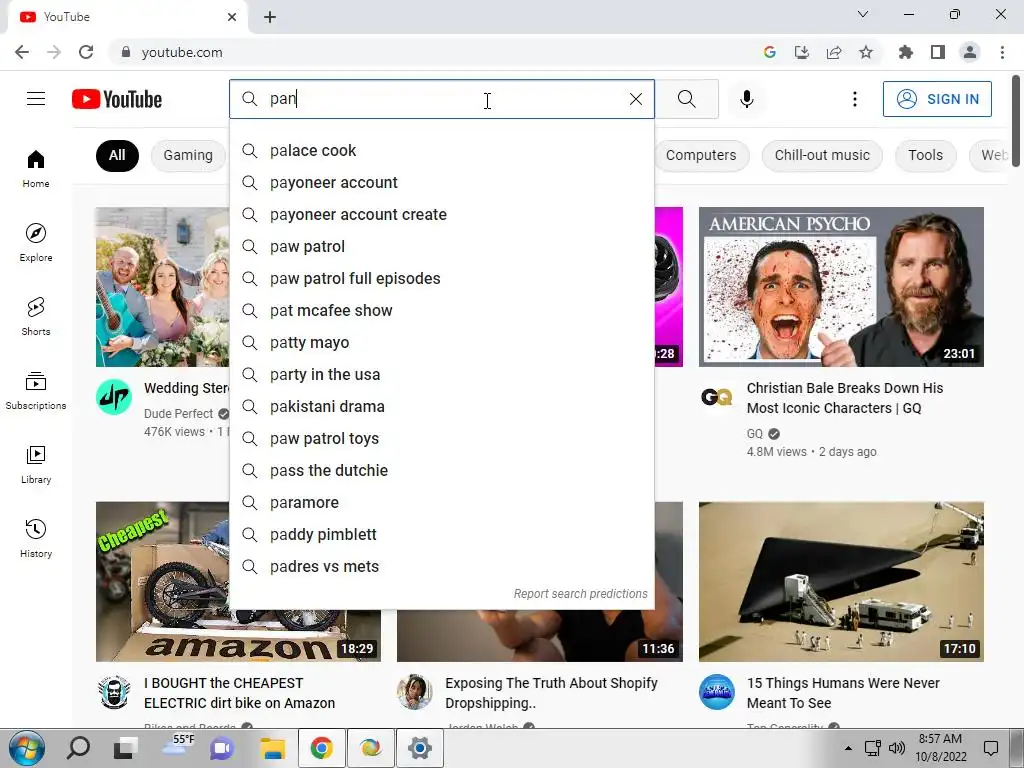Select the Tools filter chip
Image resolution: width=1024 pixels, height=768 pixels.
click(x=925, y=155)
